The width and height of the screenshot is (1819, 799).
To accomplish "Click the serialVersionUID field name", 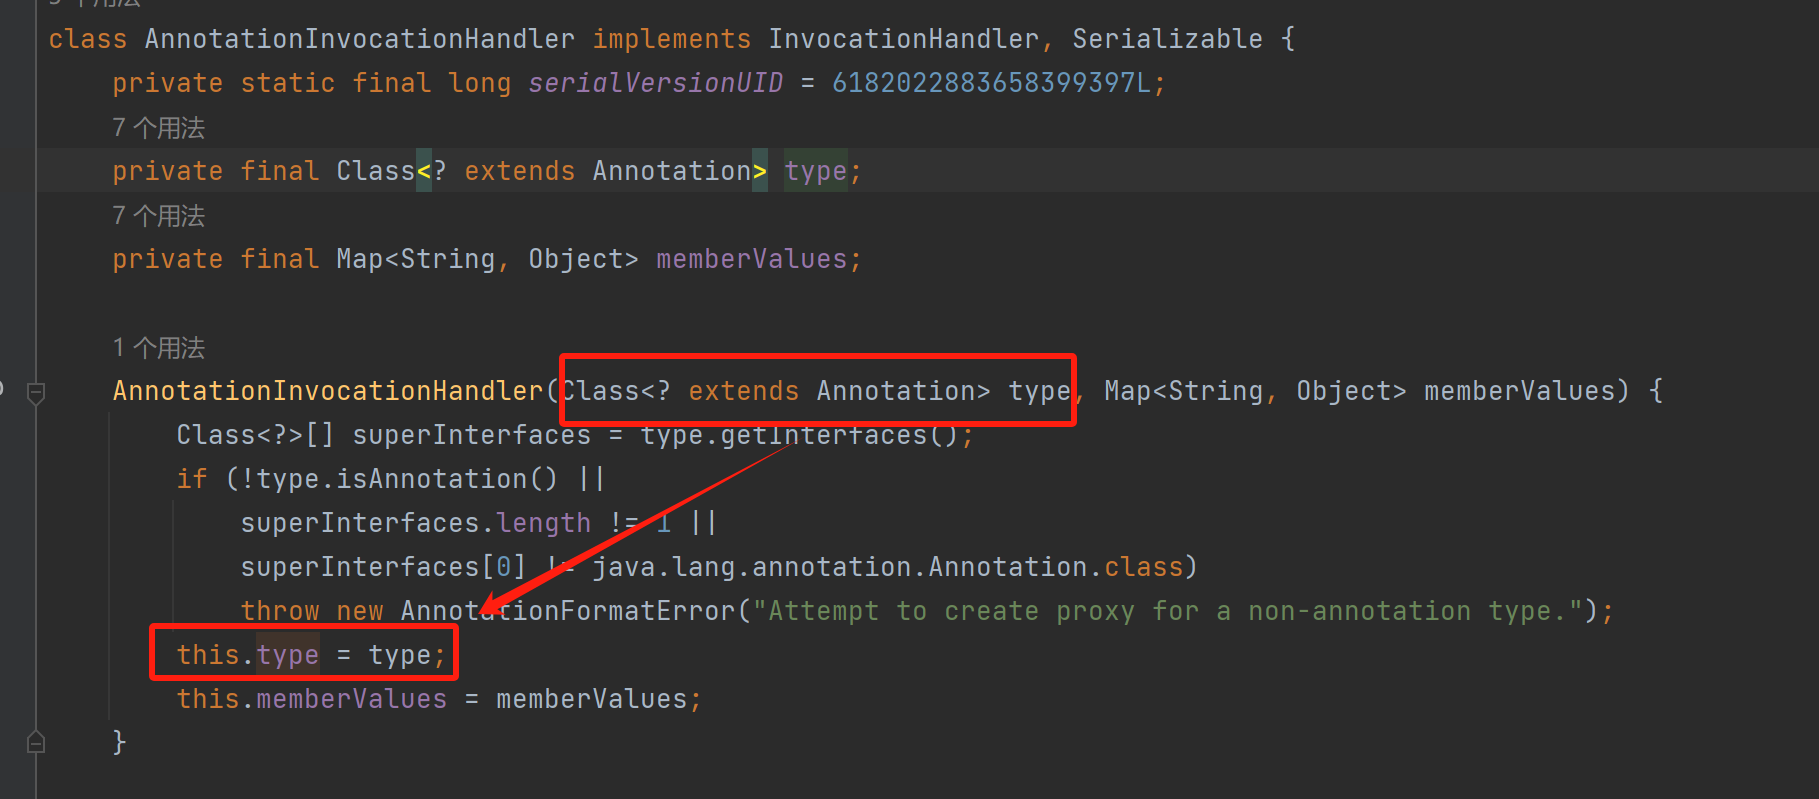I will coord(655,83).
